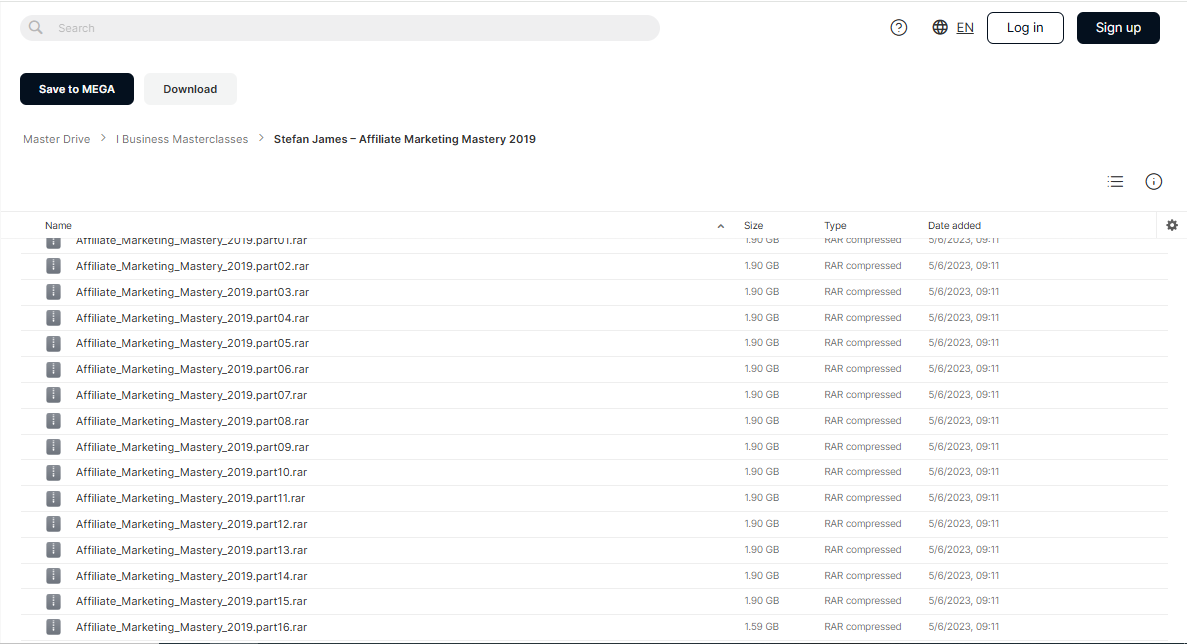
Task: Click RAR icon for part06.rar
Action: pyautogui.click(x=53, y=369)
